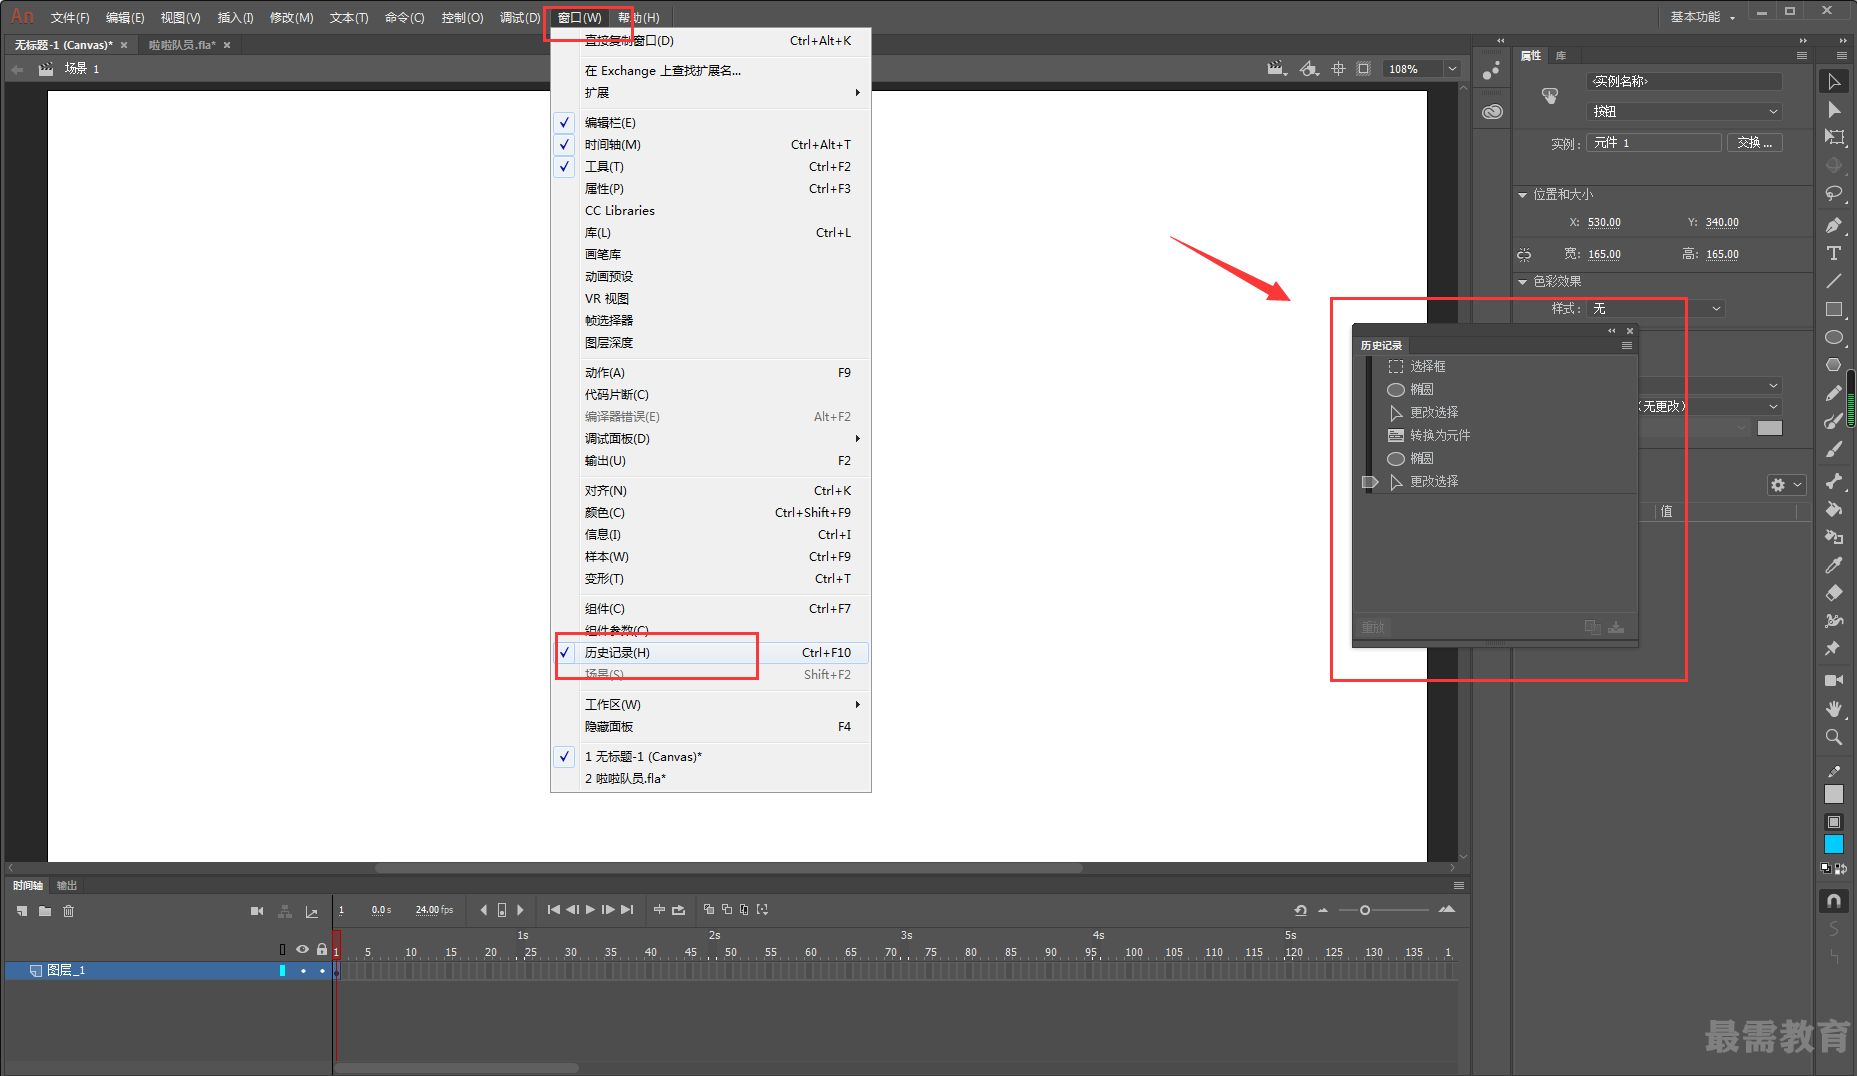This screenshot has width=1857, height=1076.
Task: Select the Eraser tool
Action: click(x=1833, y=593)
